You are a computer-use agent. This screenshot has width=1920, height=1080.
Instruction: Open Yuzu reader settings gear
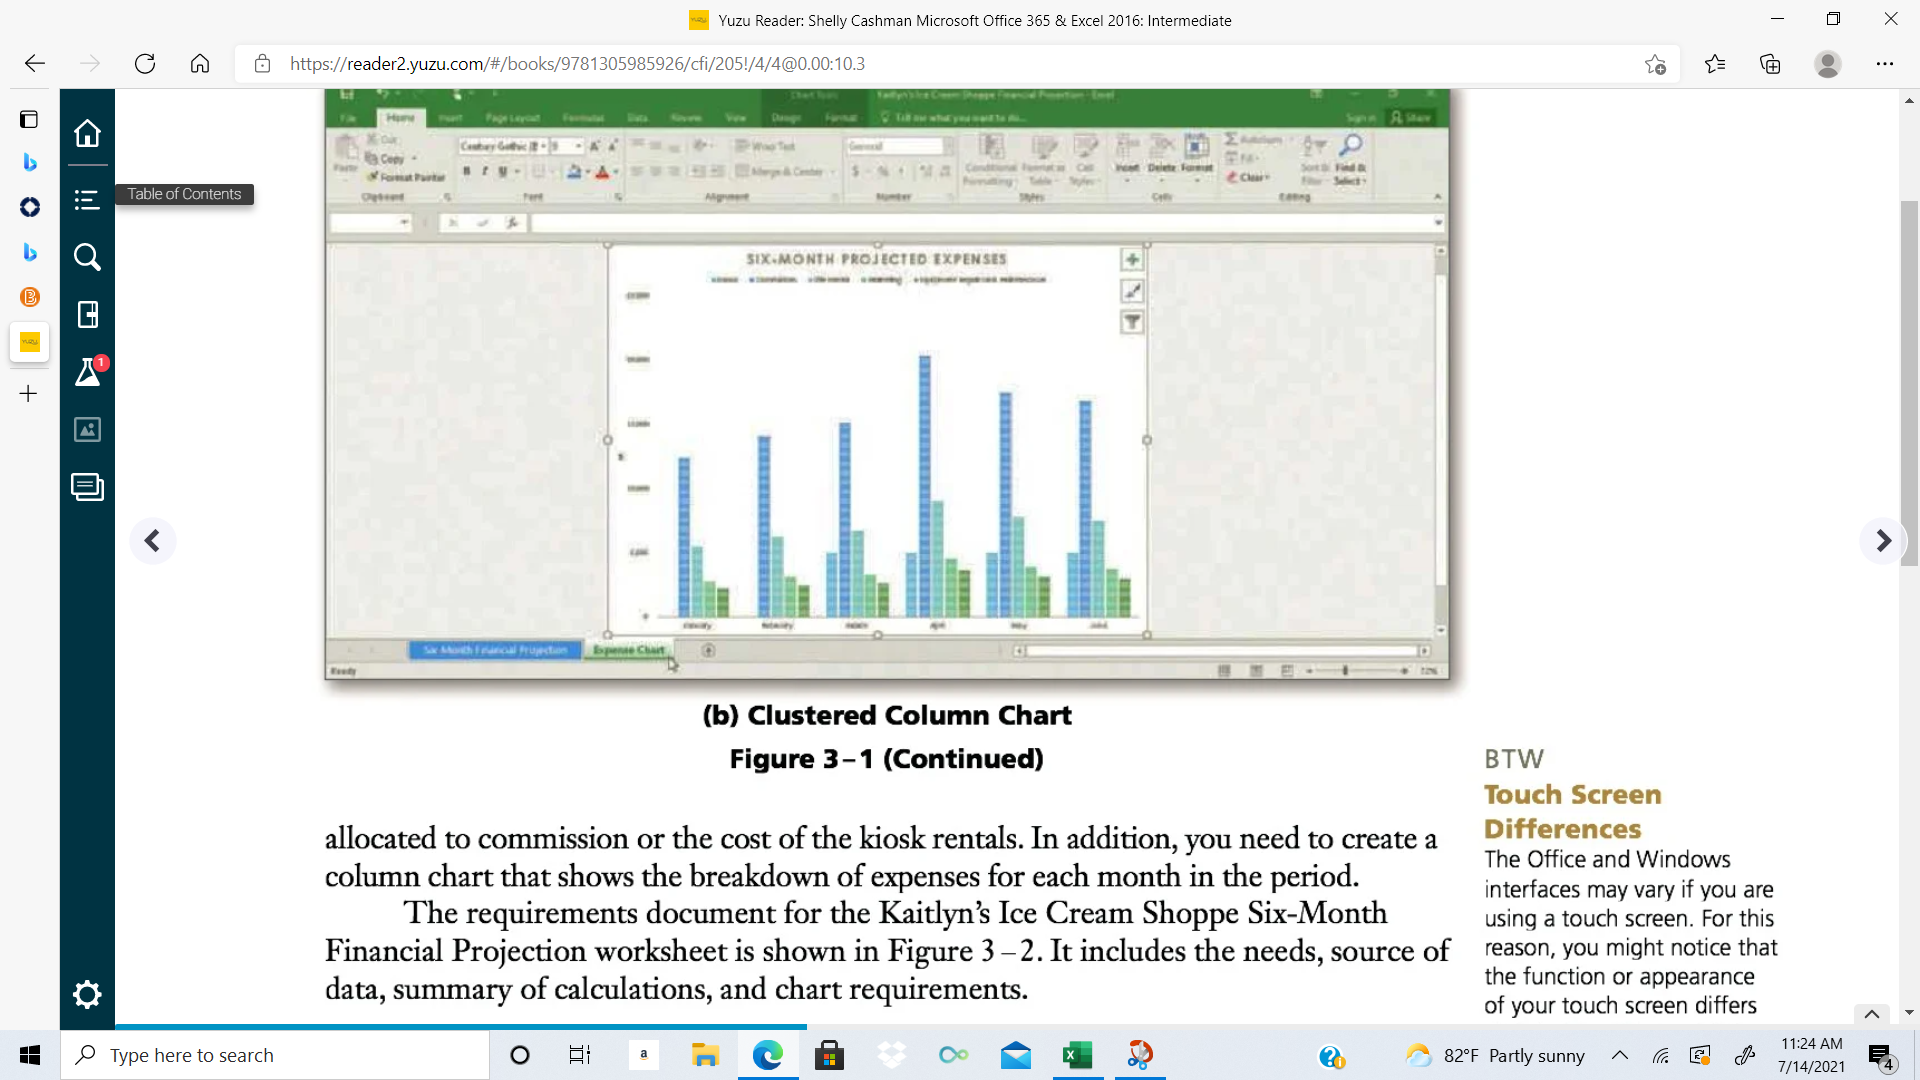coord(87,994)
